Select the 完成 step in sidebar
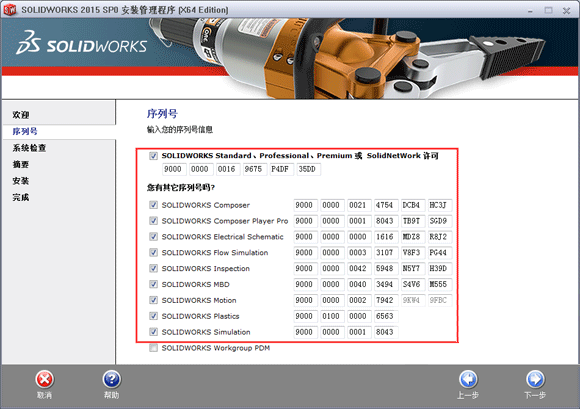 (21, 197)
